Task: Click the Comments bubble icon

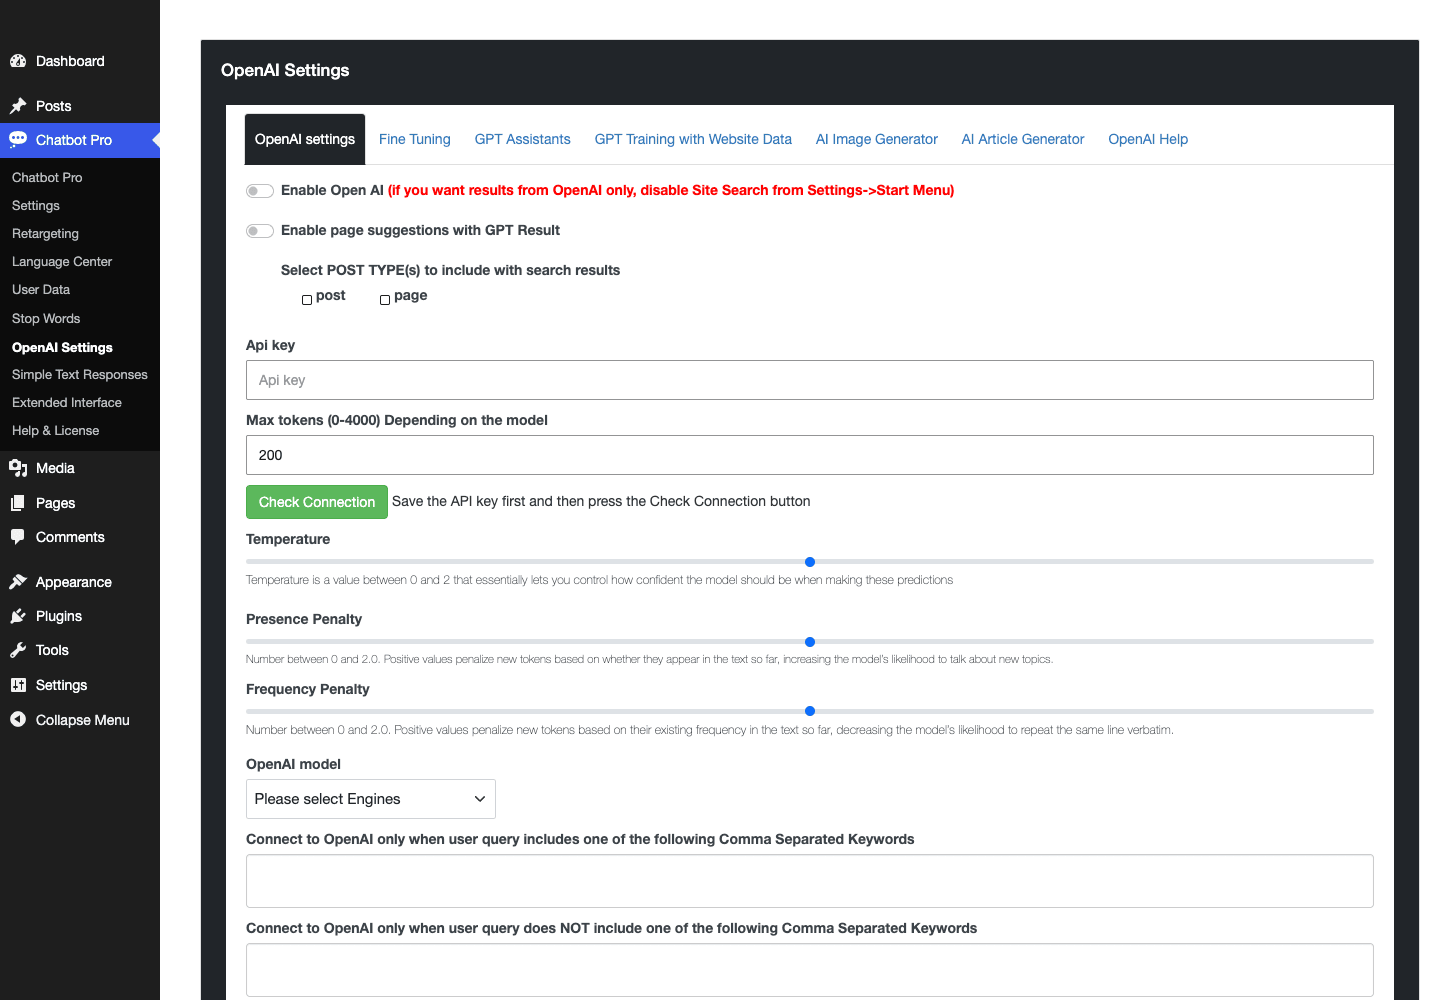Action: tap(18, 537)
